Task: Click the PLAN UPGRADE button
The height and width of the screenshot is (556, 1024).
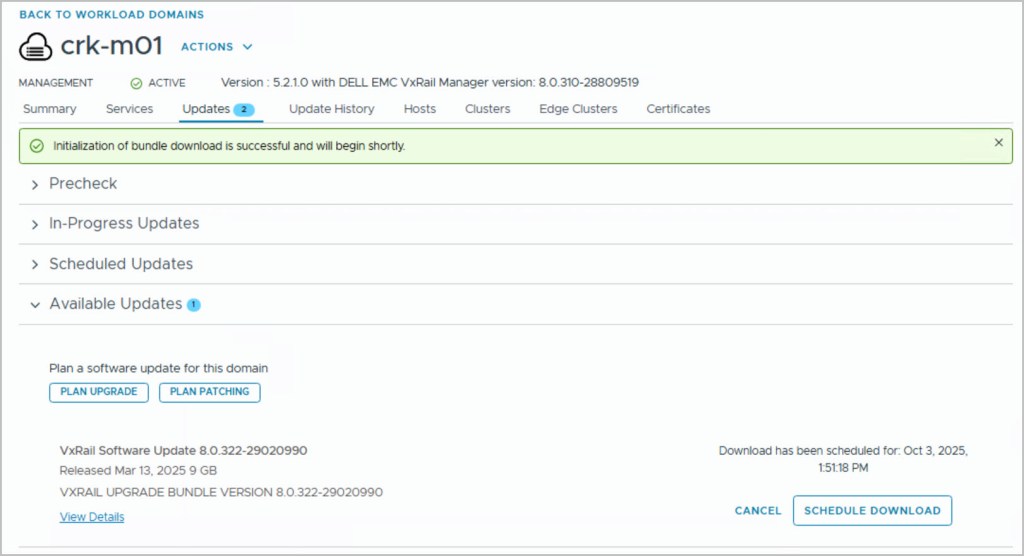Action: click(99, 392)
